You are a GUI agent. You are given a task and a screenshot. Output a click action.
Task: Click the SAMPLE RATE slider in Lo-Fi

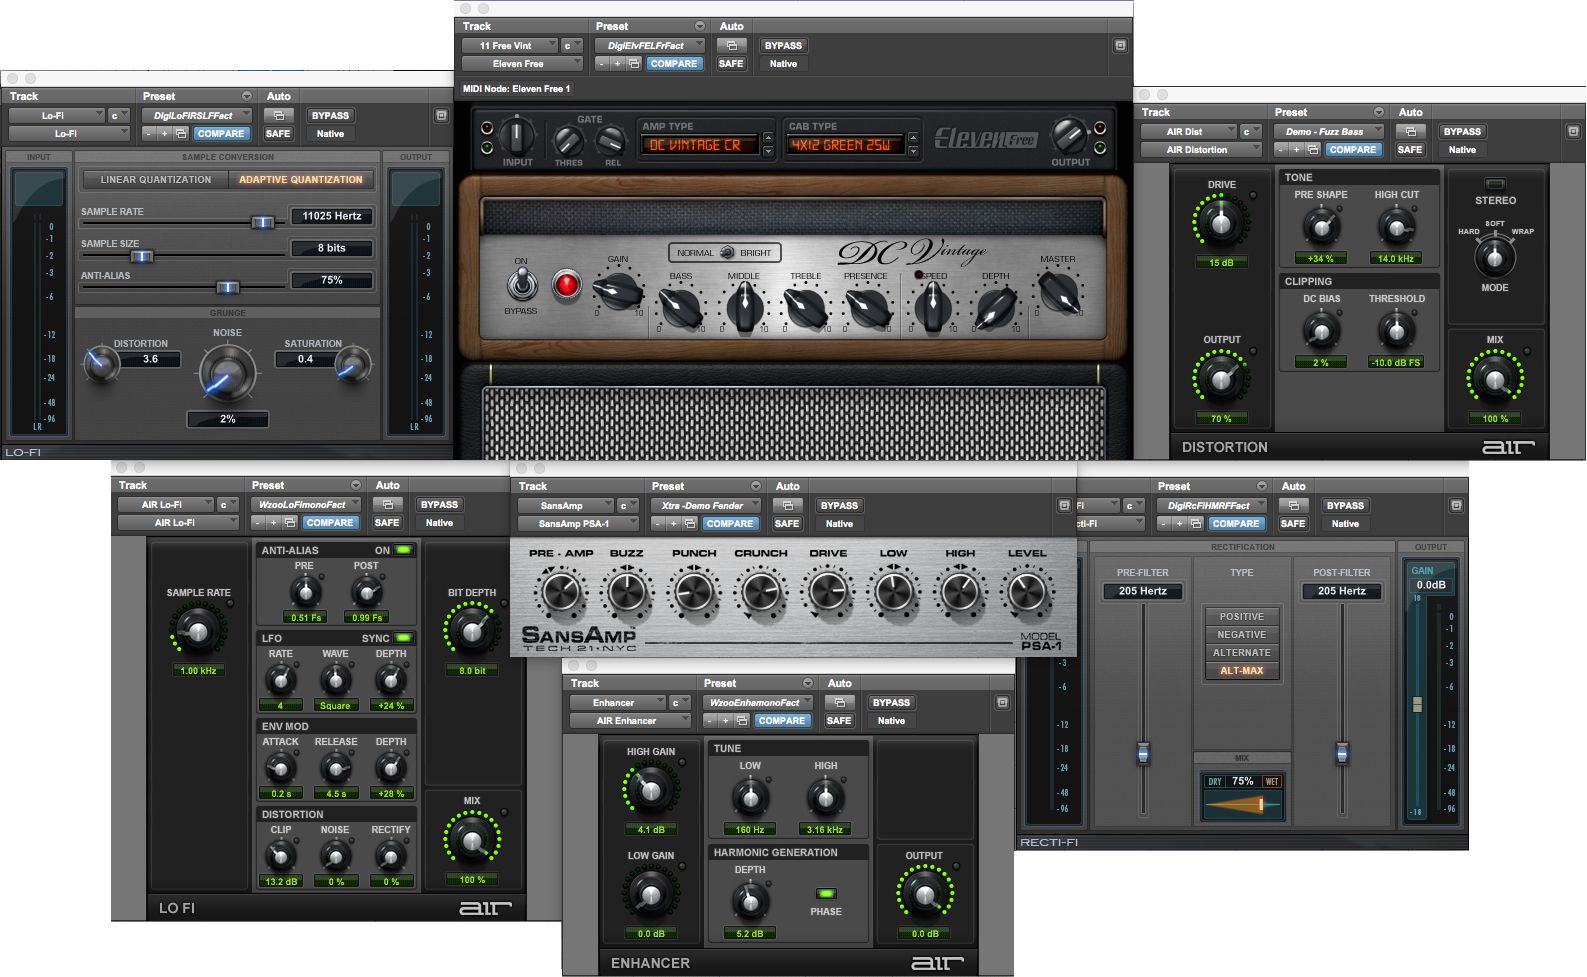[263, 223]
